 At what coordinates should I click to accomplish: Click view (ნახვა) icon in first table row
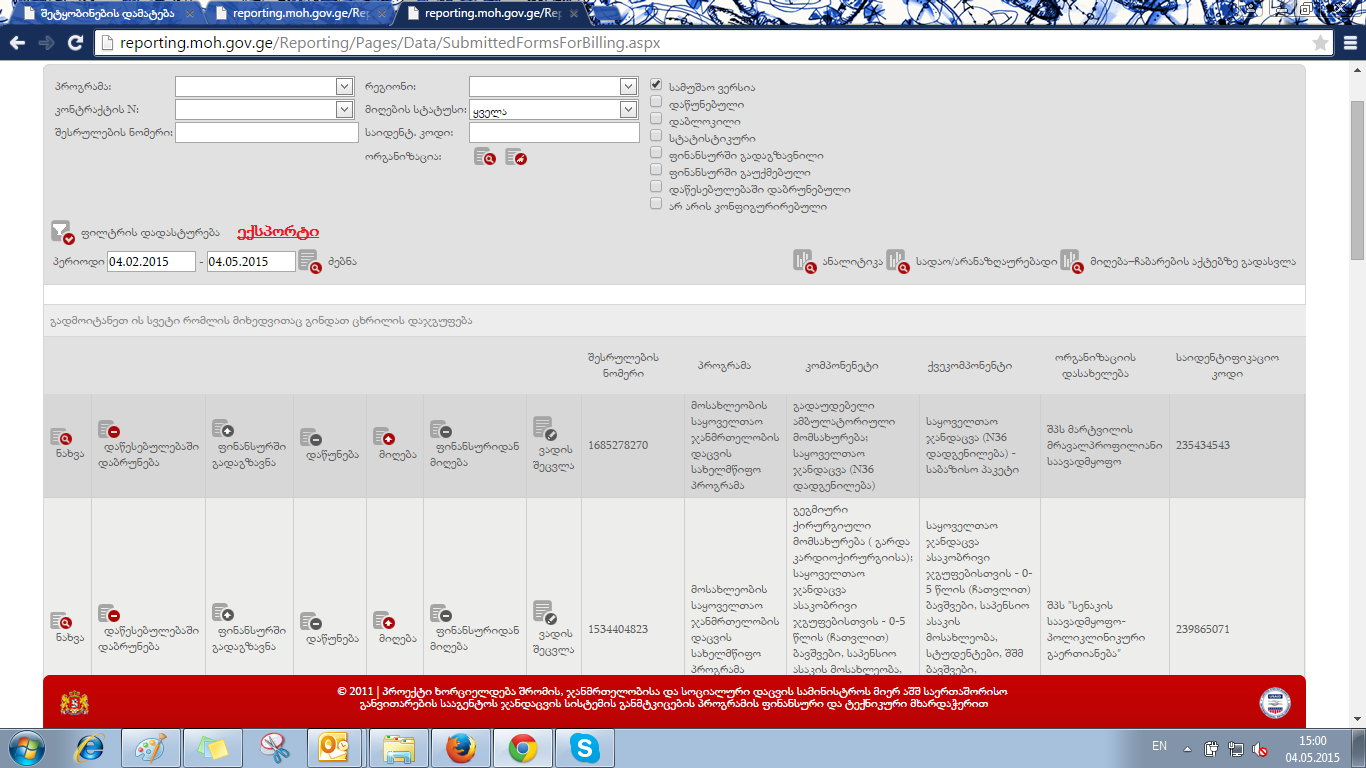point(60,437)
